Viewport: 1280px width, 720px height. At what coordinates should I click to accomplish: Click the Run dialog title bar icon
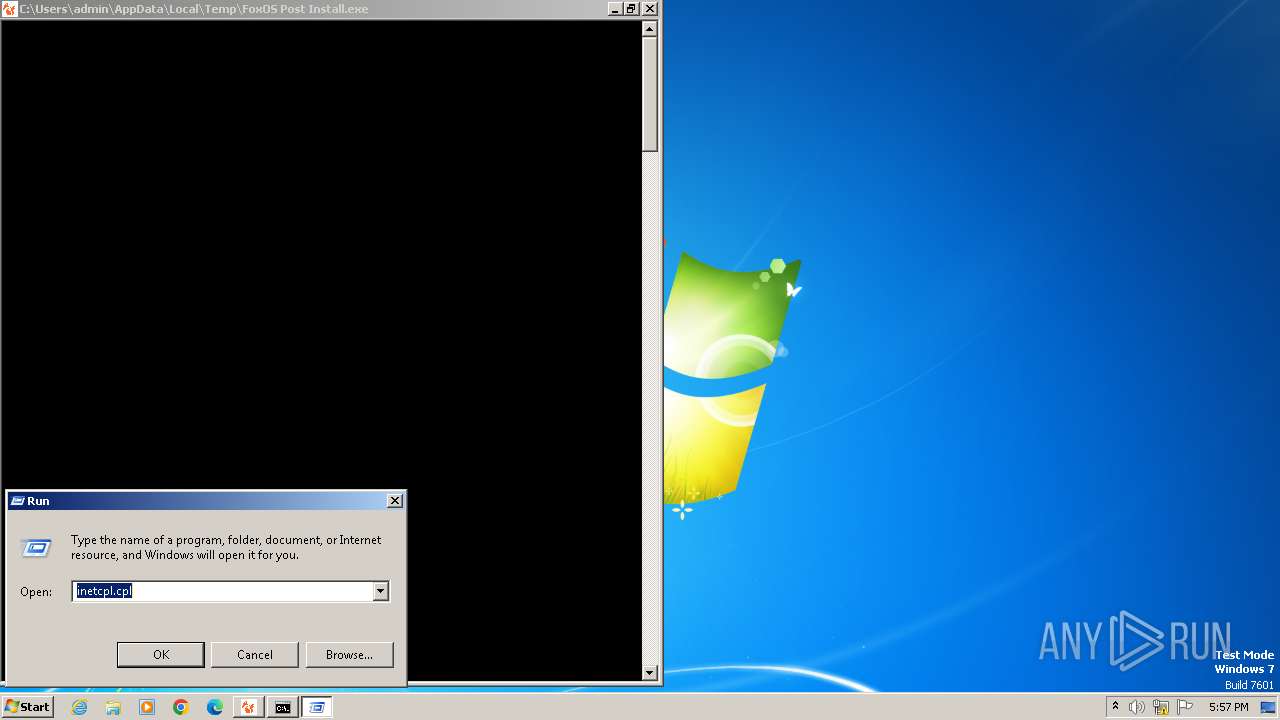coord(17,501)
